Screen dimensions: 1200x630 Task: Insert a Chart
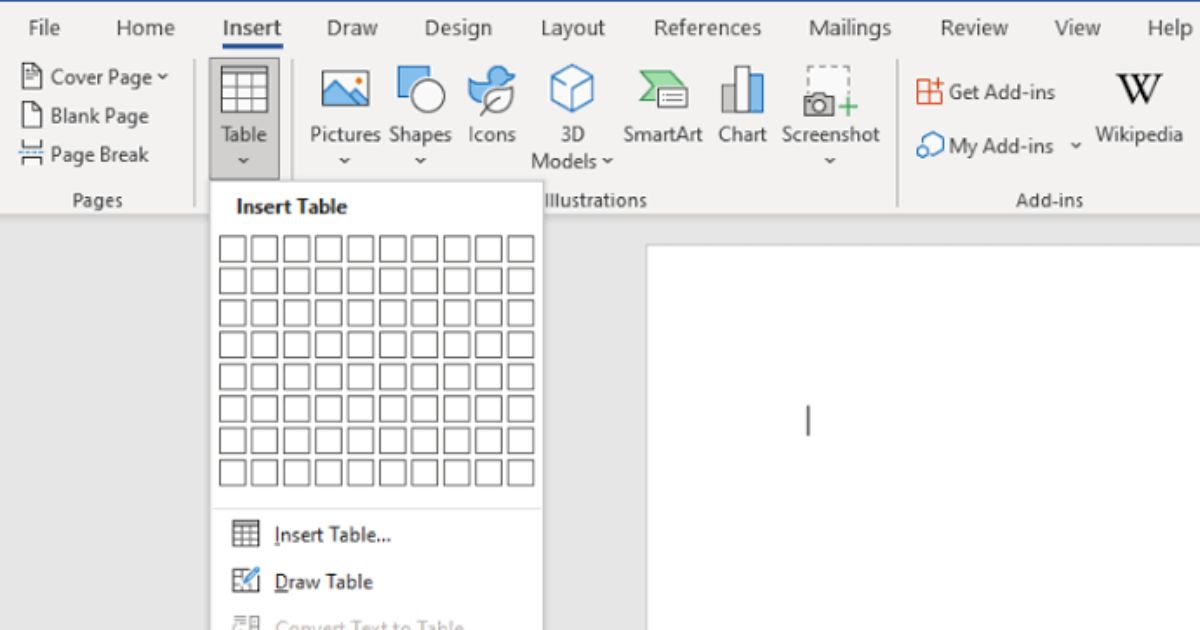pyautogui.click(x=742, y=105)
